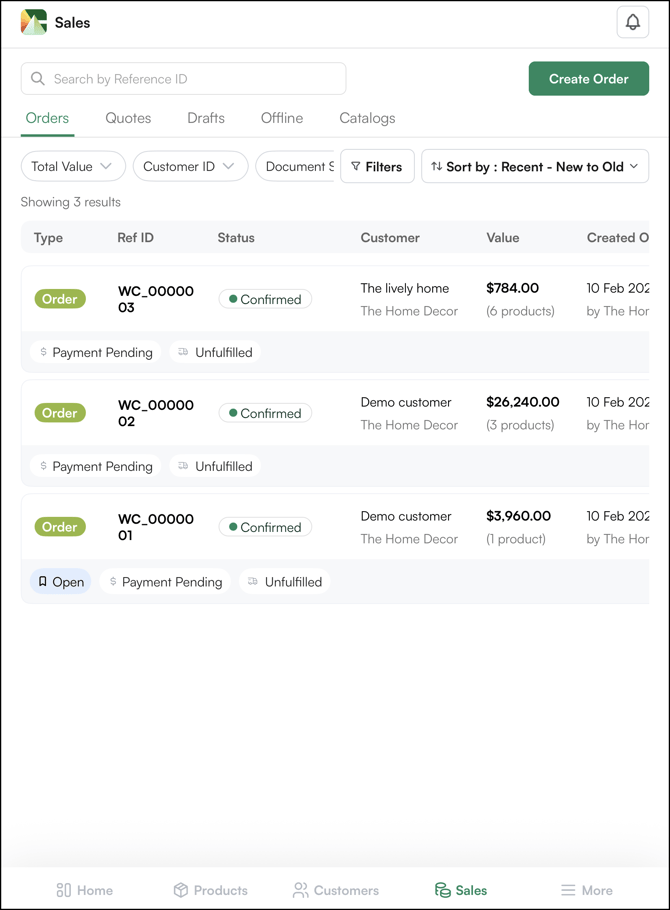The height and width of the screenshot is (910, 670).
Task: Open order WC_0000003 row
Action: (x=156, y=299)
